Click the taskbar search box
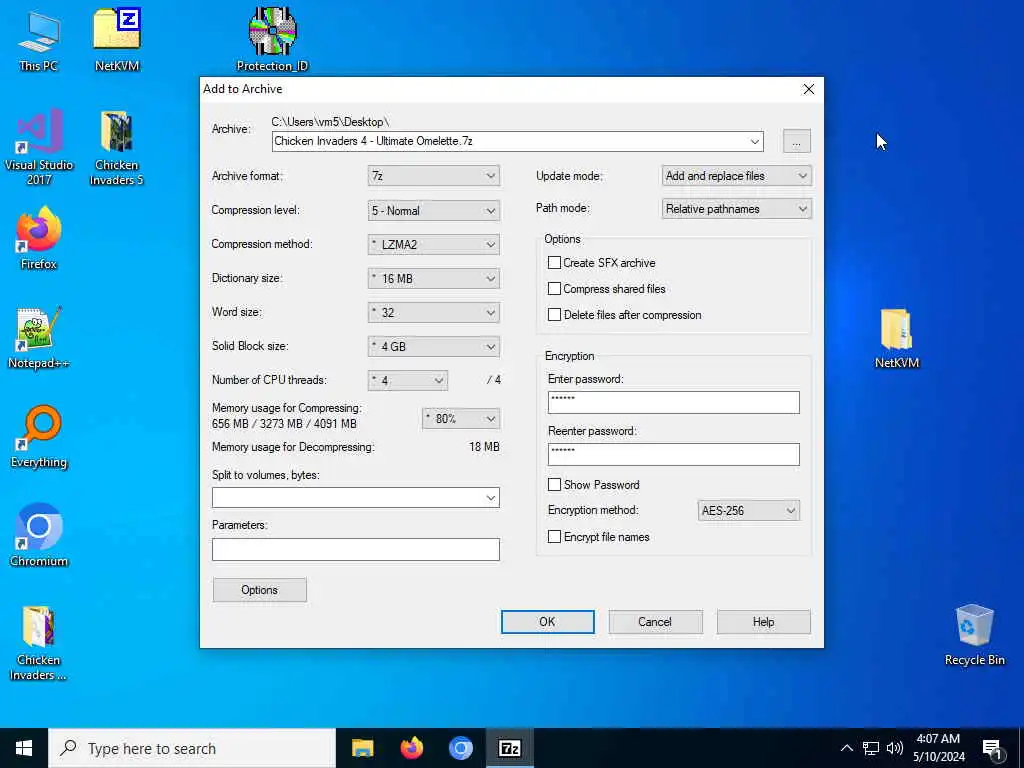Viewport: 1024px width, 768px height. point(192,748)
